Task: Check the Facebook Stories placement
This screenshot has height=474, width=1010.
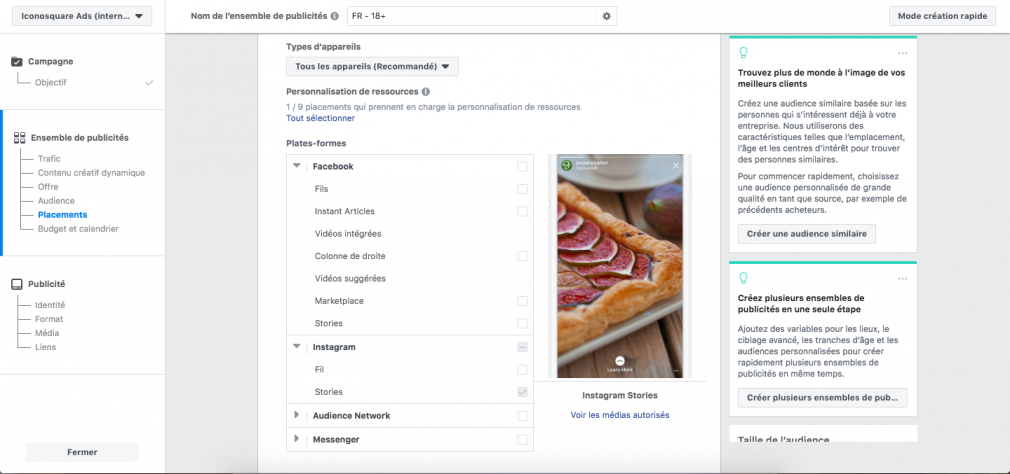Action: [x=522, y=323]
